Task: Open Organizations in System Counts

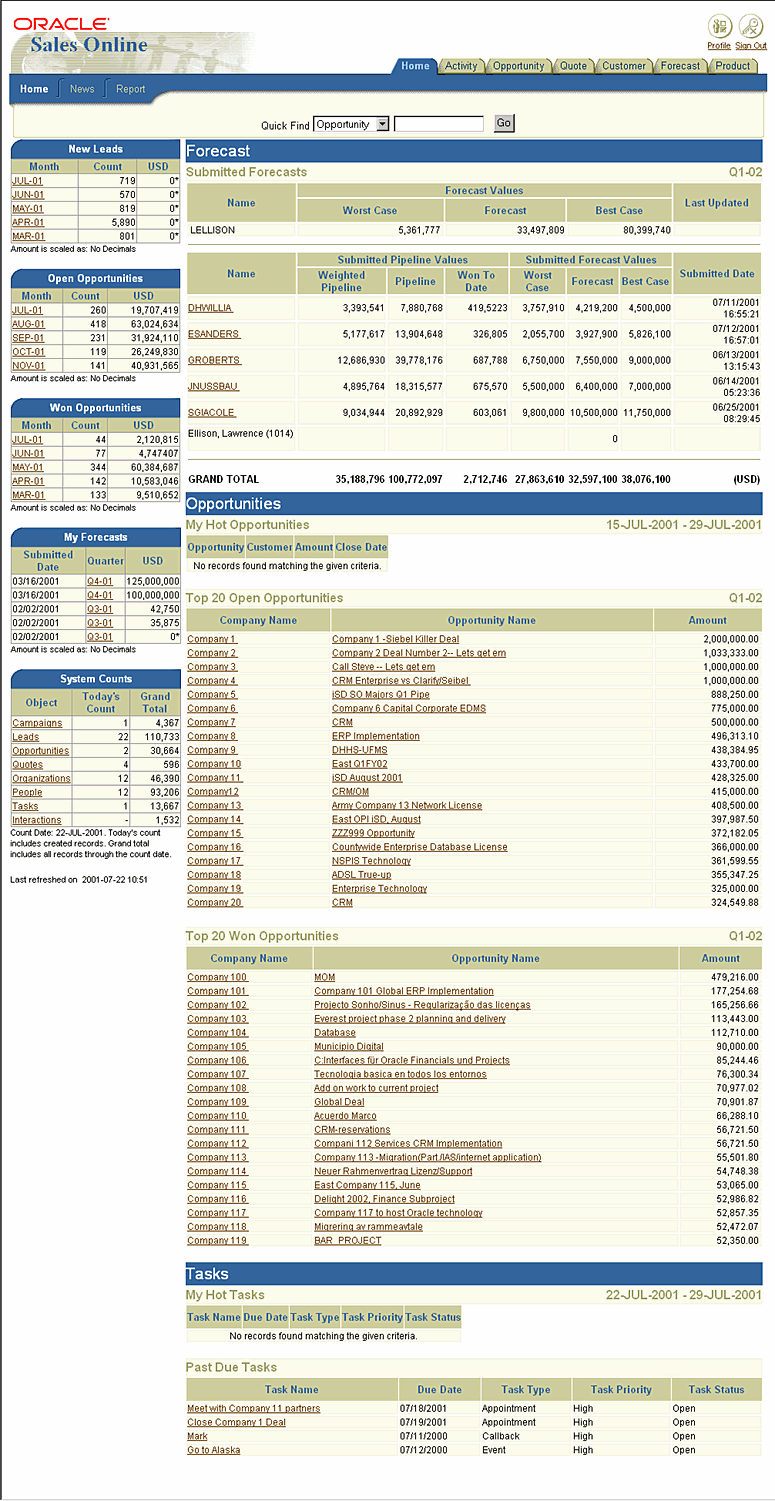Action: click(41, 779)
